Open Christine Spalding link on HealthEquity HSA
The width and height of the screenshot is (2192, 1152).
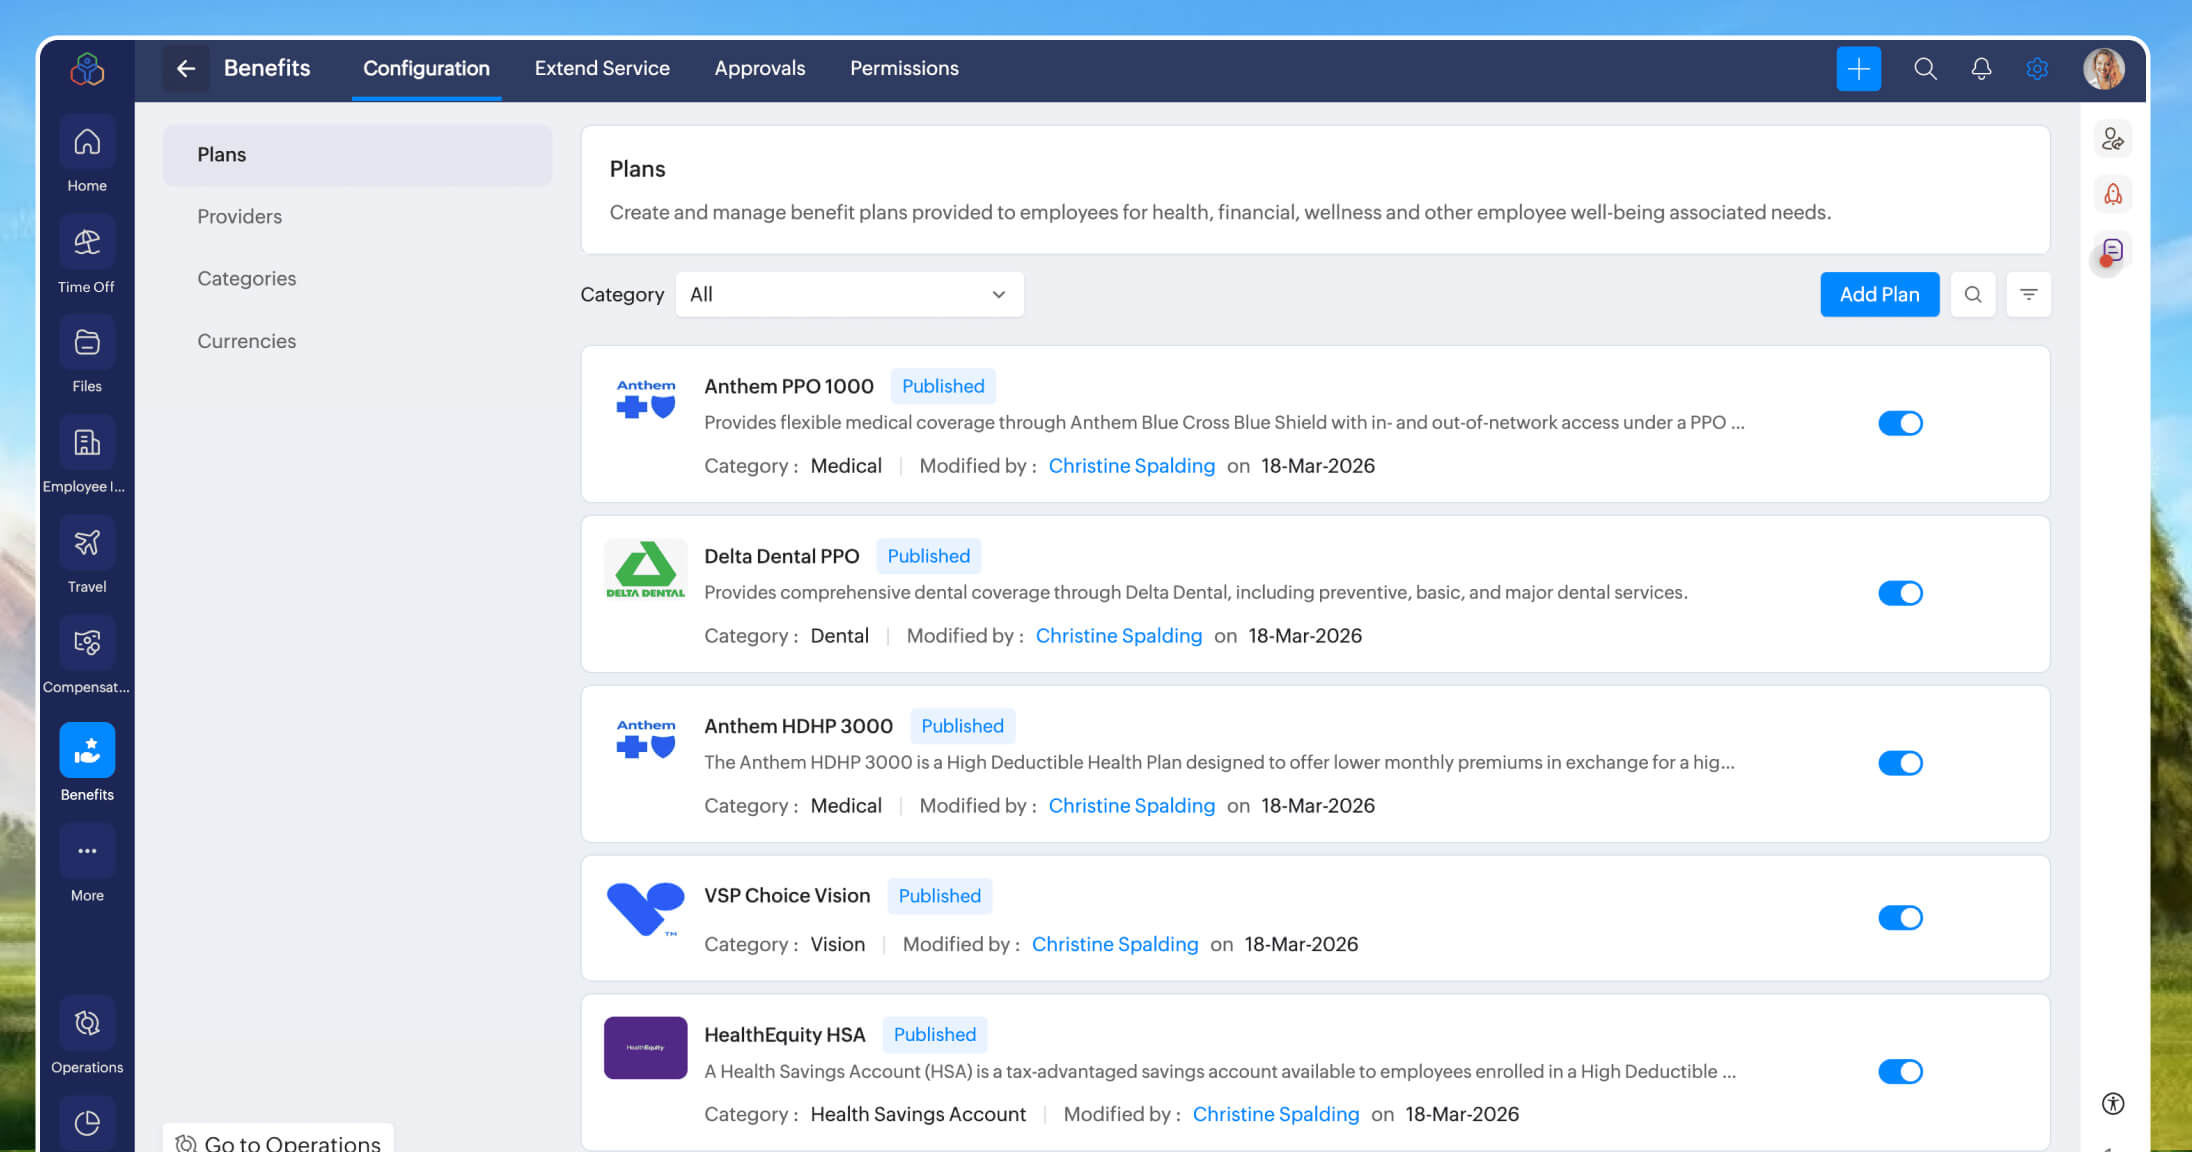tap(1275, 1114)
